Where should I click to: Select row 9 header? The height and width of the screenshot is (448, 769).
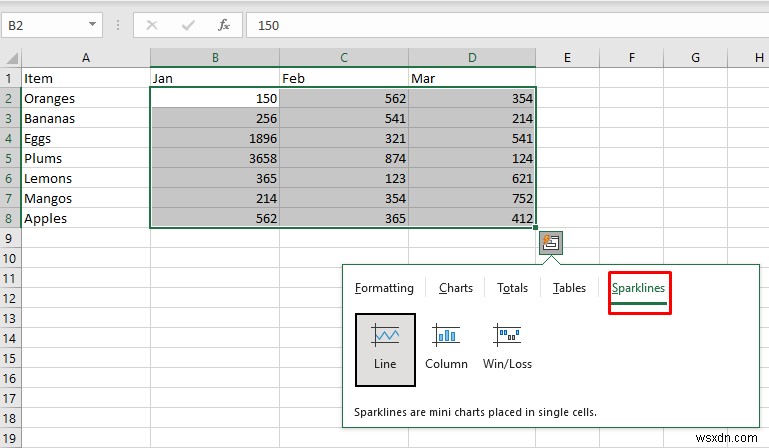10,238
